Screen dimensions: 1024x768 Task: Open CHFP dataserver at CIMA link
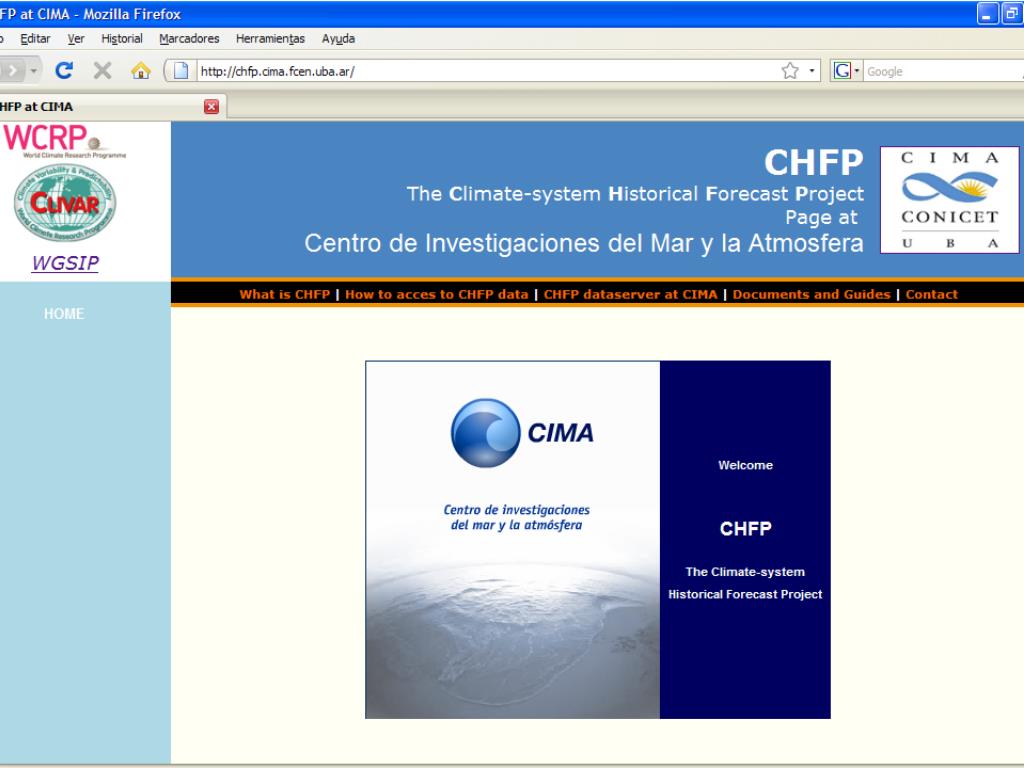click(631, 295)
